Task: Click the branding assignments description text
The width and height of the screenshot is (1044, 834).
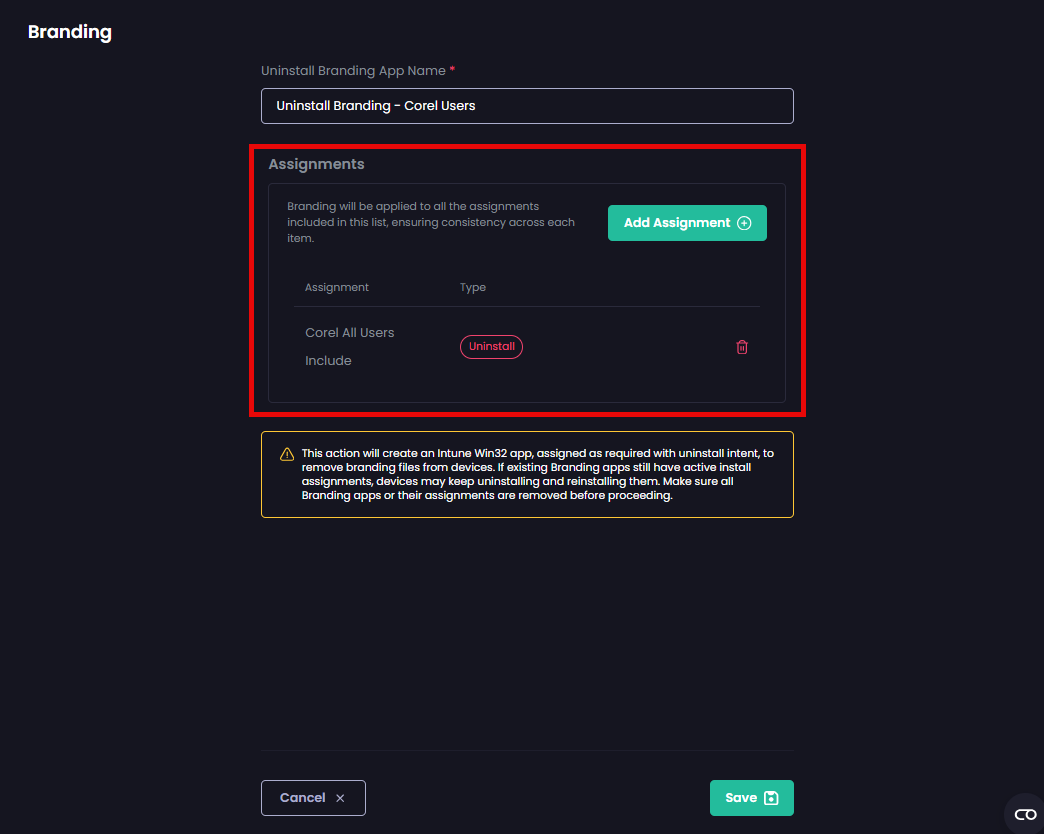Action: coord(431,222)
